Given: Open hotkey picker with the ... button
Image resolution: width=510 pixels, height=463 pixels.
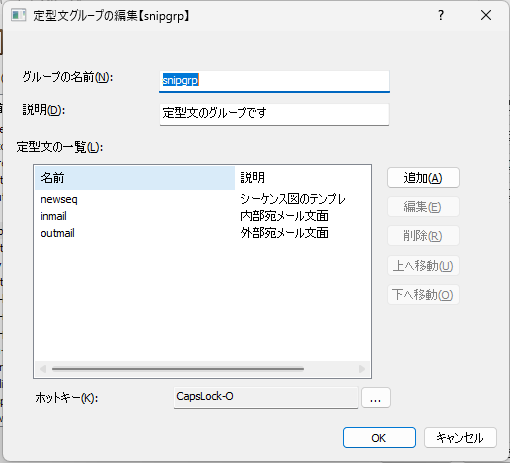Looking at the screenshot, I should coord(376,398).
